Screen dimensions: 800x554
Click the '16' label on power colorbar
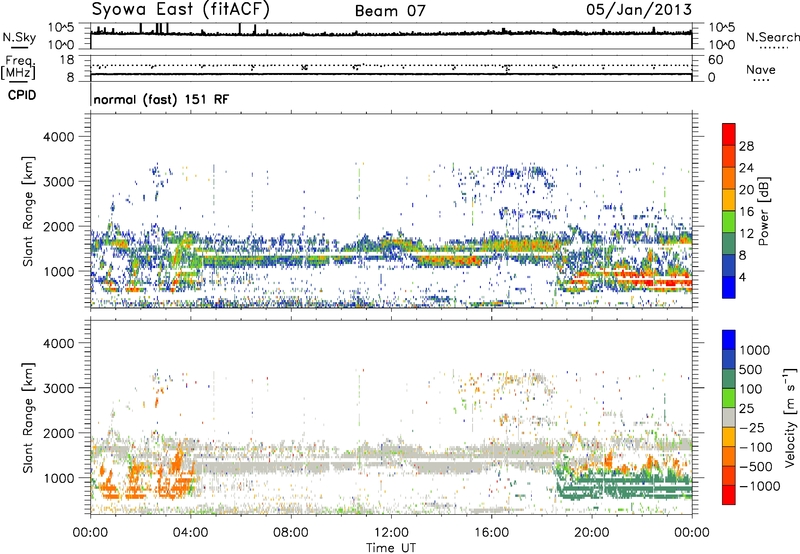coord(746,212)
